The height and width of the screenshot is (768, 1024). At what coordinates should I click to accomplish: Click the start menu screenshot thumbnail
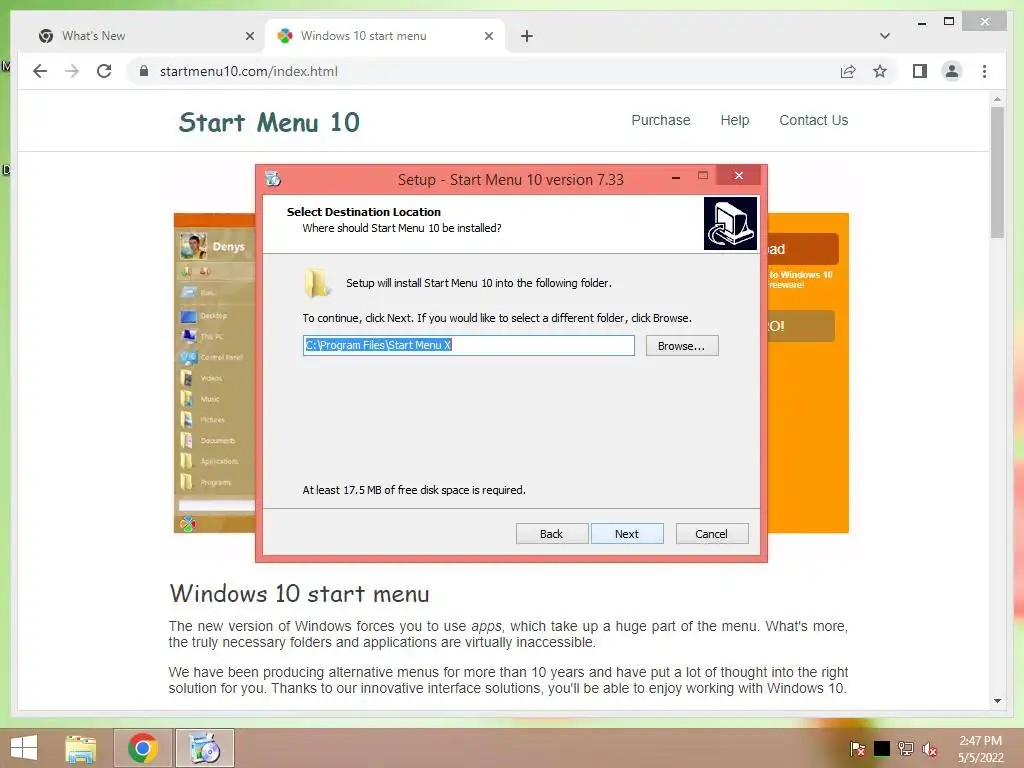[214, 373]
